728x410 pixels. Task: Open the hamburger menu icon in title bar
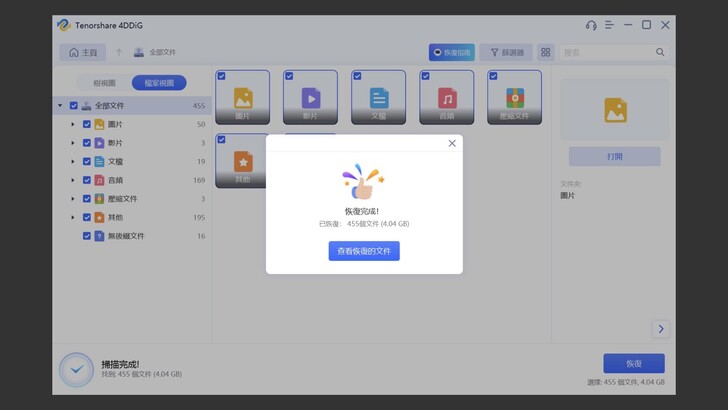pos(609,25)
